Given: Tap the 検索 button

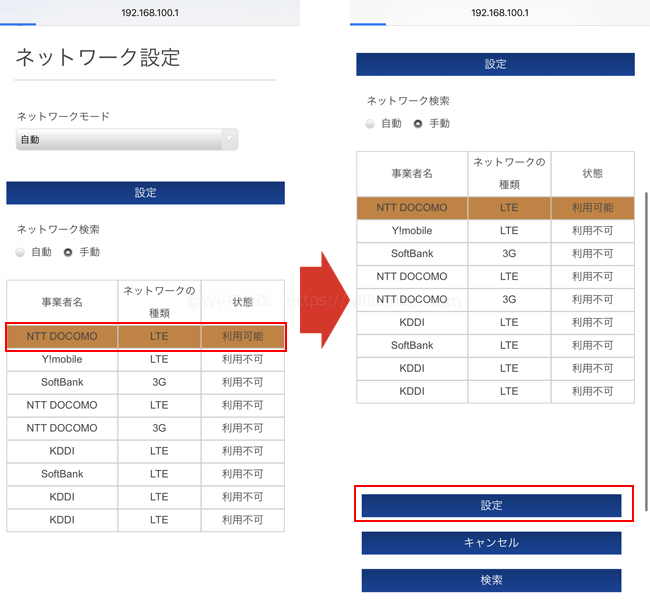Looking at the screenshot, I should pos(492,580).
